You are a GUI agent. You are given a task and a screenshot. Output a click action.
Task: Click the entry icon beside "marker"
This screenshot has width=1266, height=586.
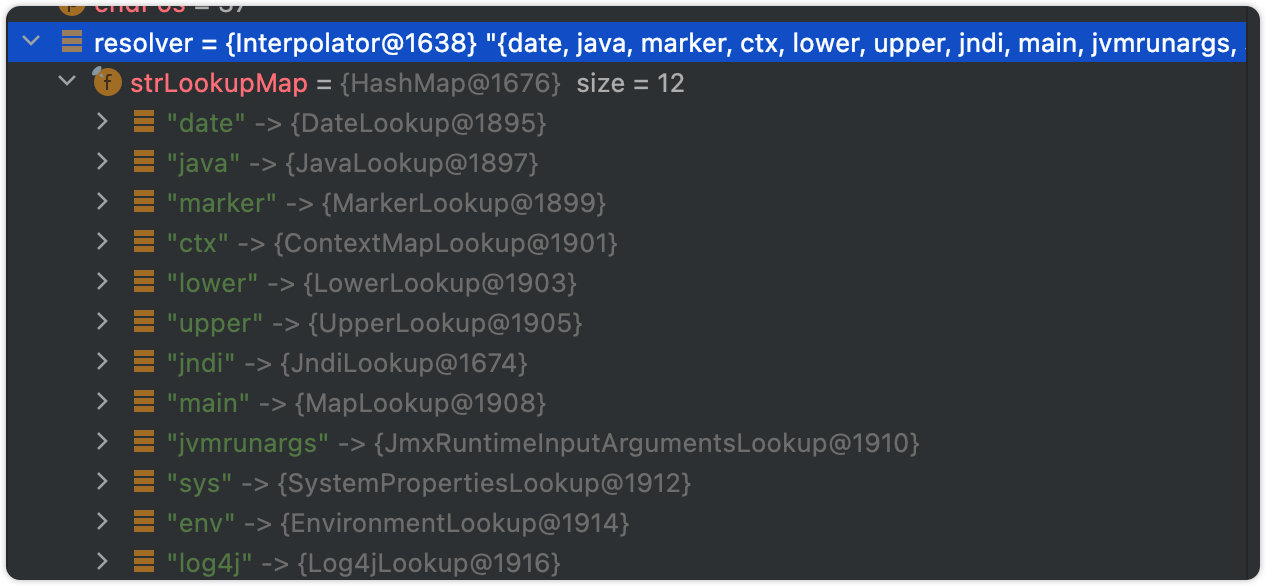(144, 202)
